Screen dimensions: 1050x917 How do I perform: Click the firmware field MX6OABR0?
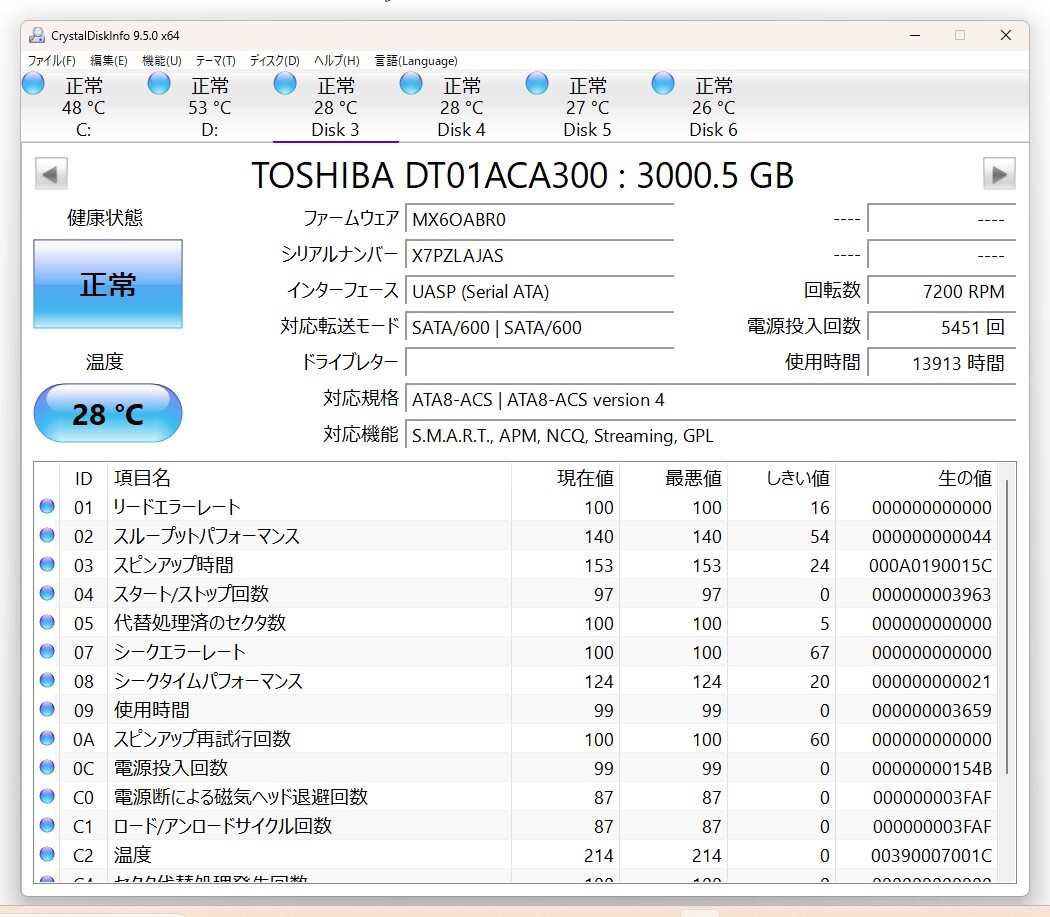click(x=540, y=219)
